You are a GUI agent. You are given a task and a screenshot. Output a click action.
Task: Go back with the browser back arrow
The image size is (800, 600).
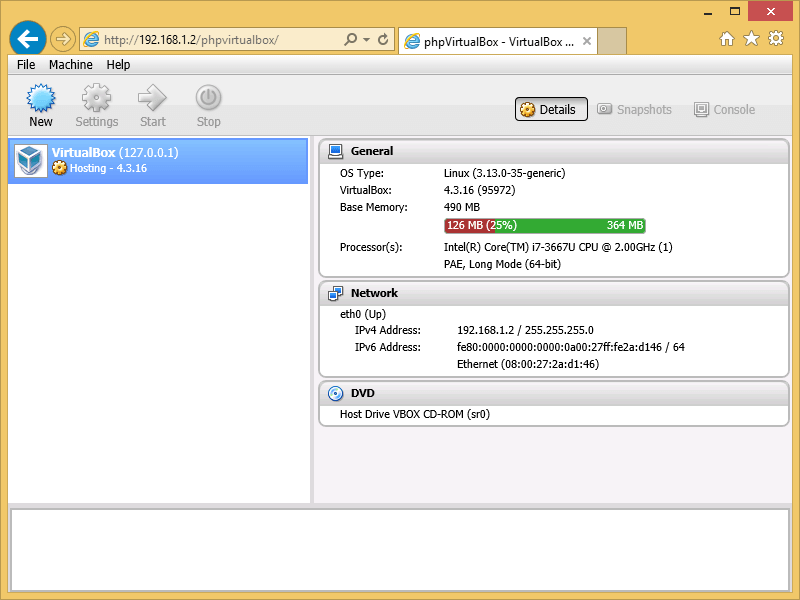point(28,38)
